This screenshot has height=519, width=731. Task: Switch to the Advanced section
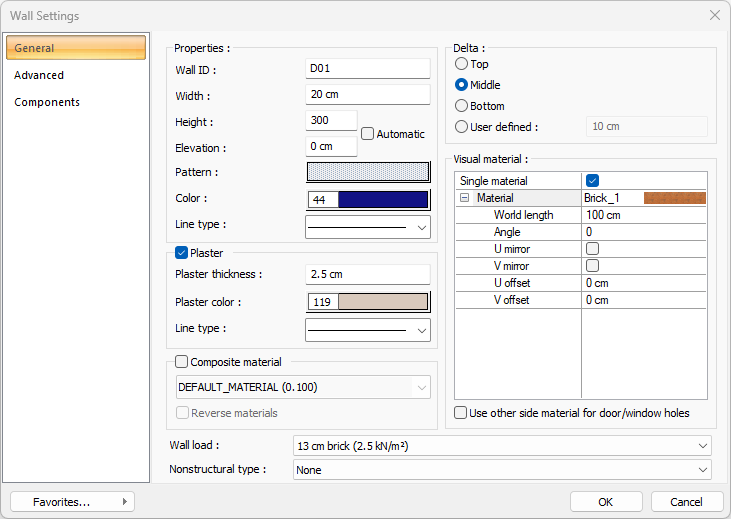39,75
